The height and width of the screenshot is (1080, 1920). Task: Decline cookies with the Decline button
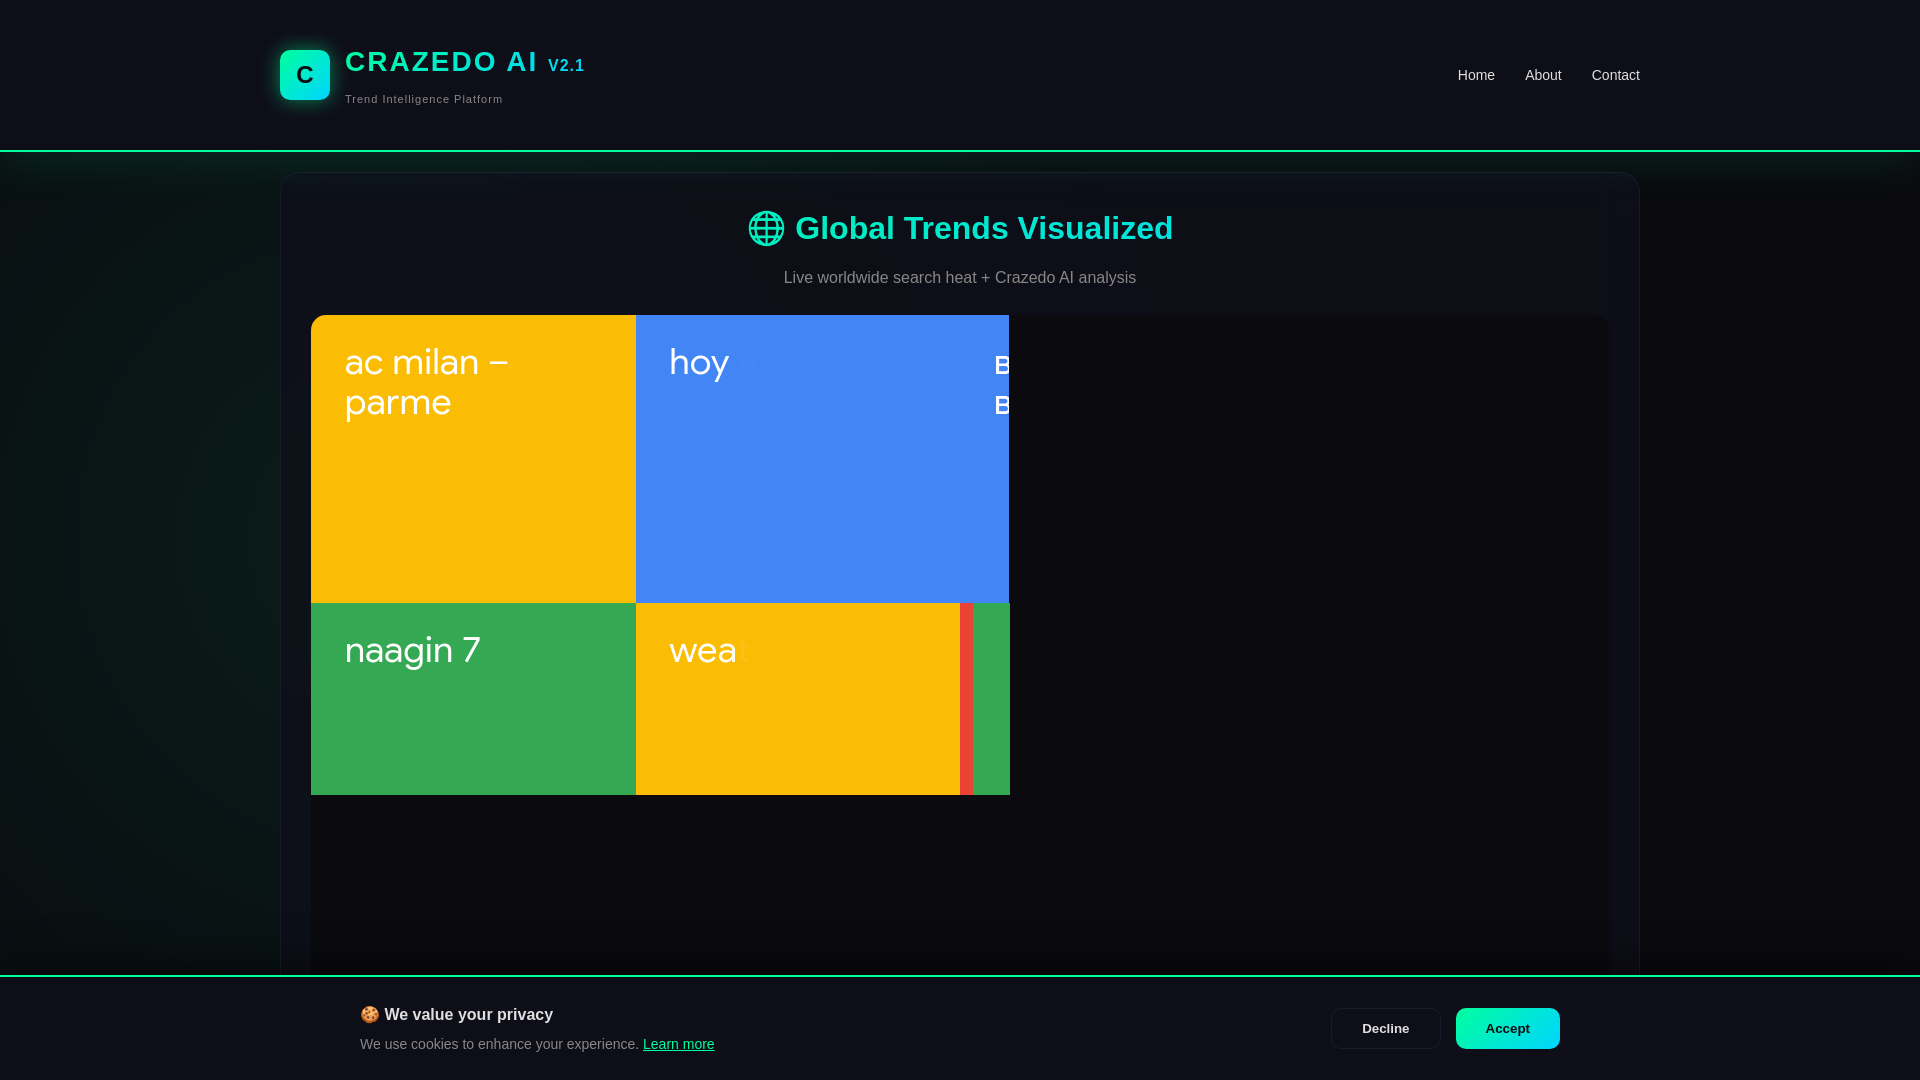coord(1385,1028)
